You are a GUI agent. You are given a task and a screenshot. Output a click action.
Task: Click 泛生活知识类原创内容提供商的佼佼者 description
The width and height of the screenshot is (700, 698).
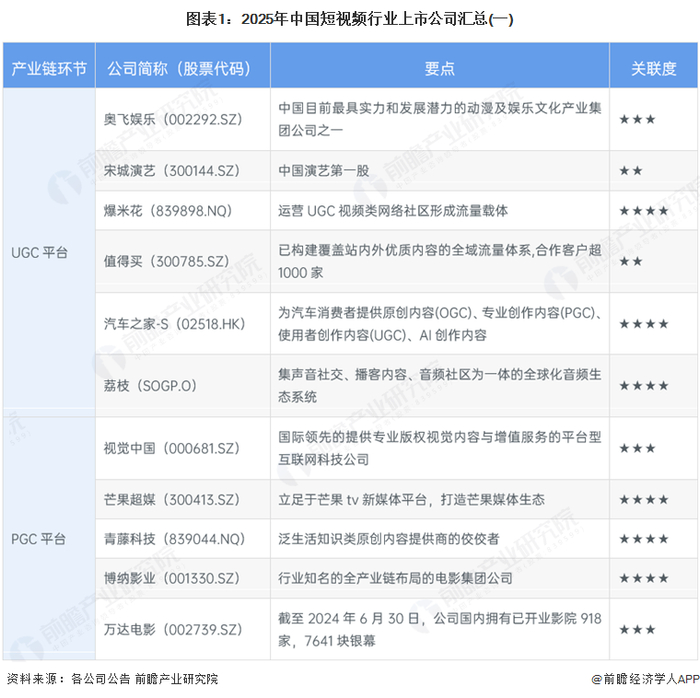tap(388, 539)
